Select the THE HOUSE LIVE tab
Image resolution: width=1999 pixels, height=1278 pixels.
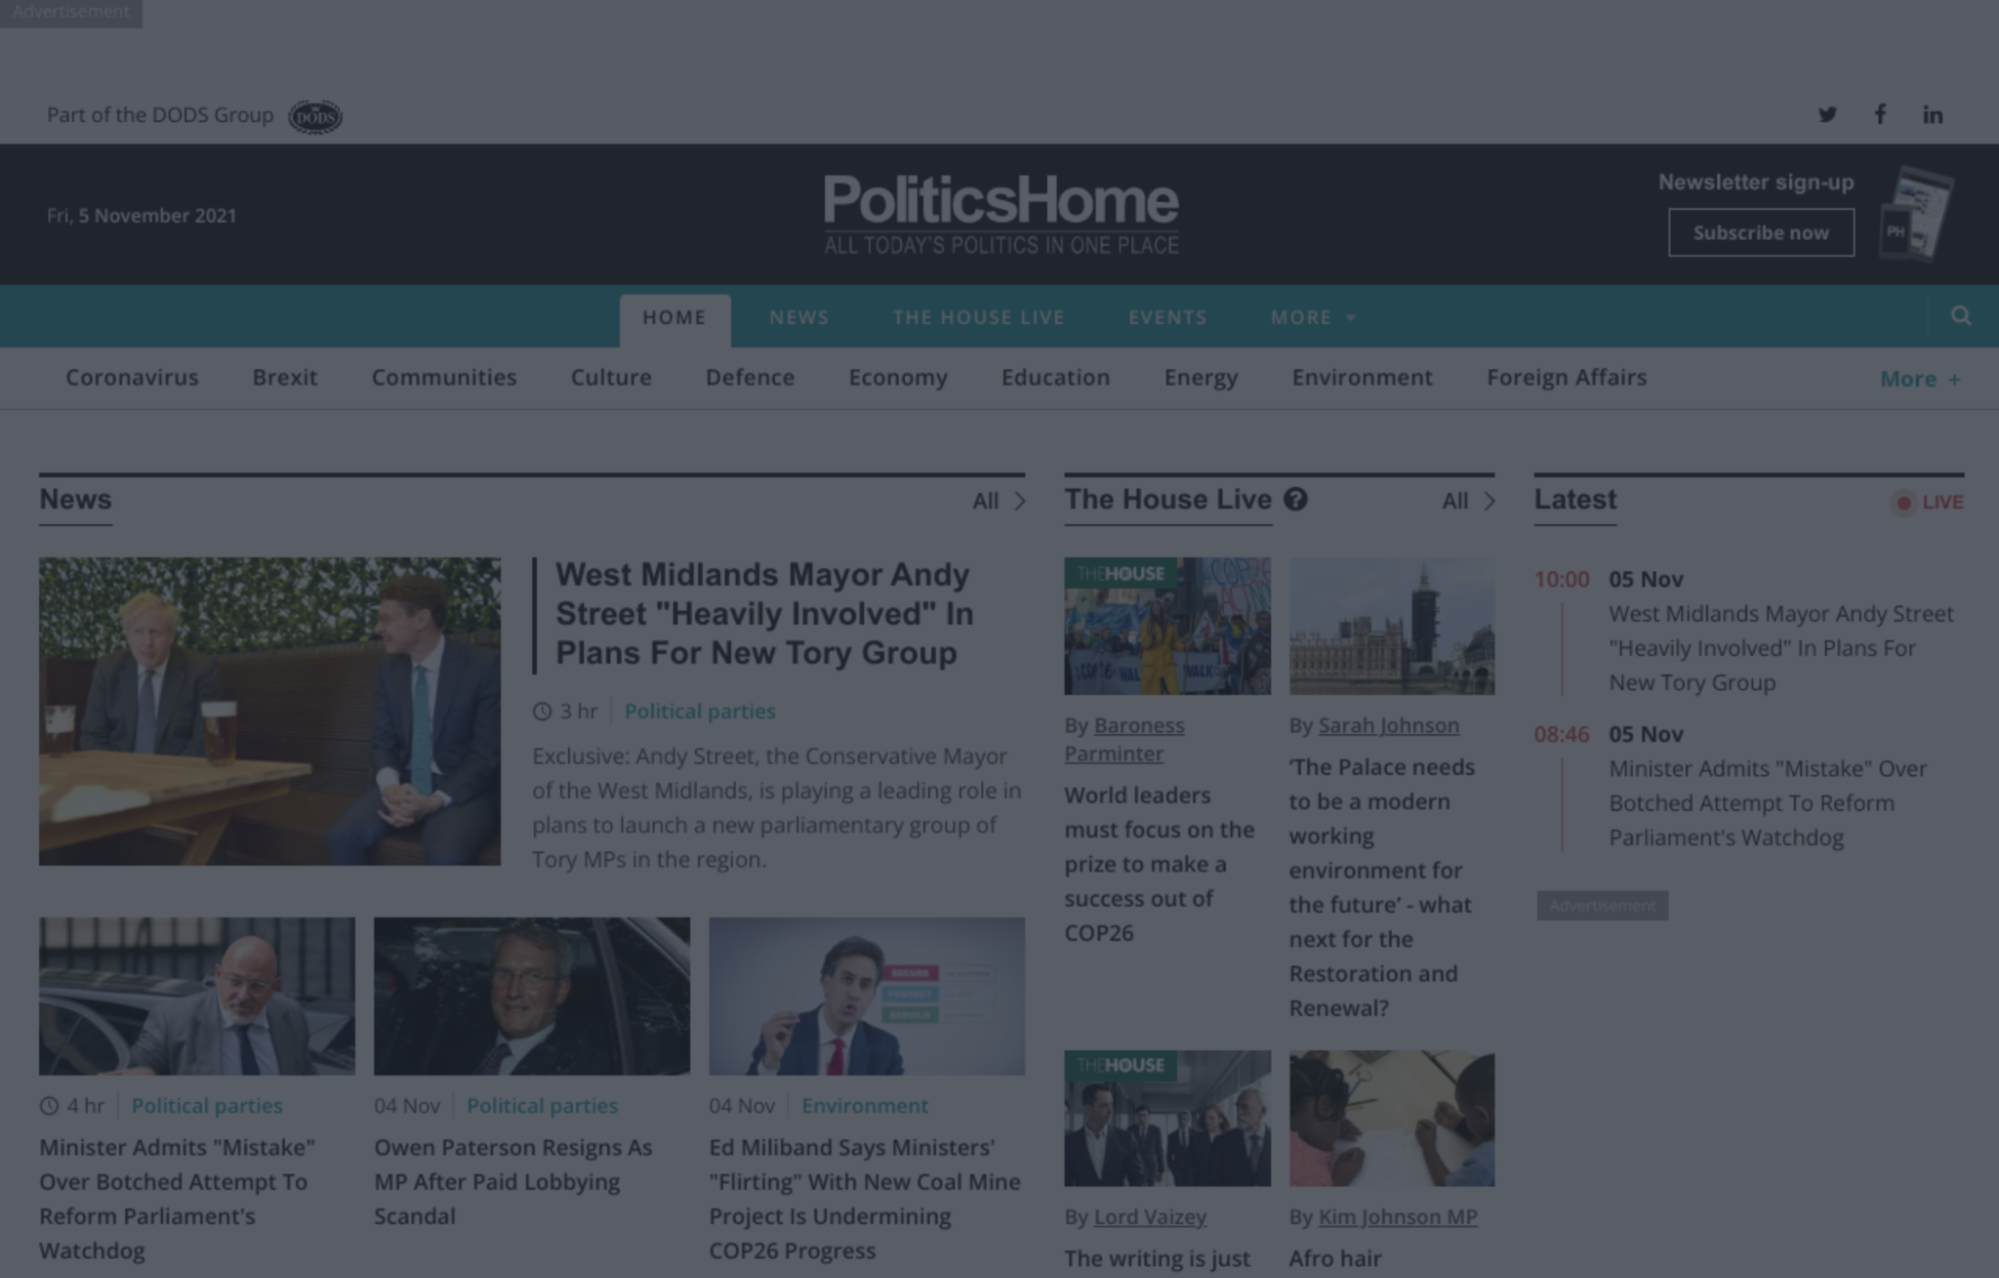978,316
